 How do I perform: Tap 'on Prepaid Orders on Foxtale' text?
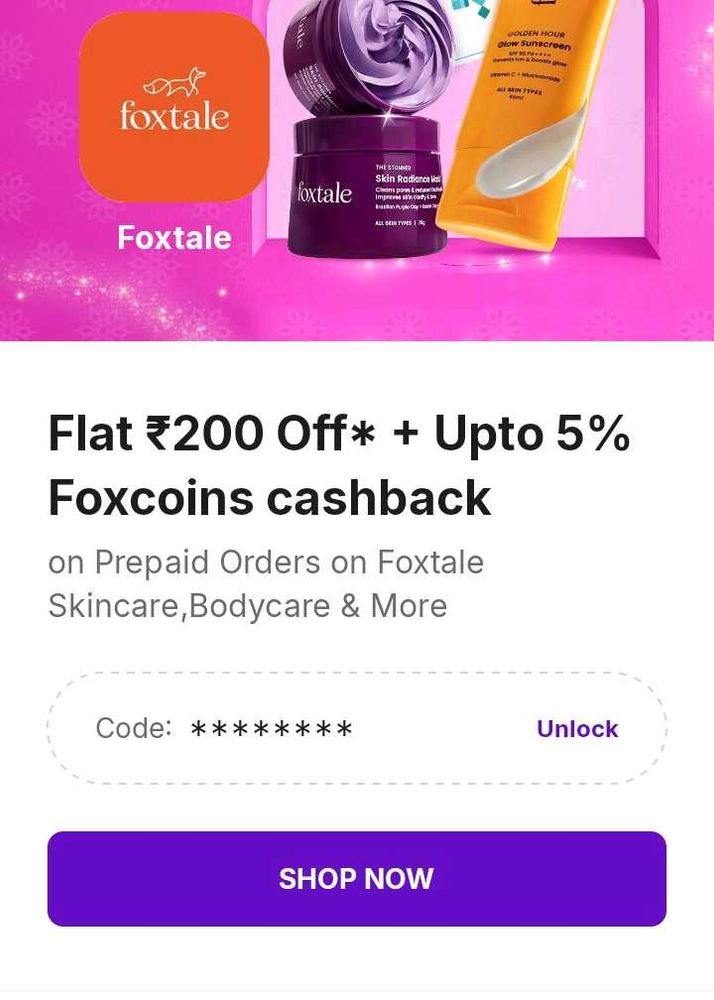(x=266, y=563)
